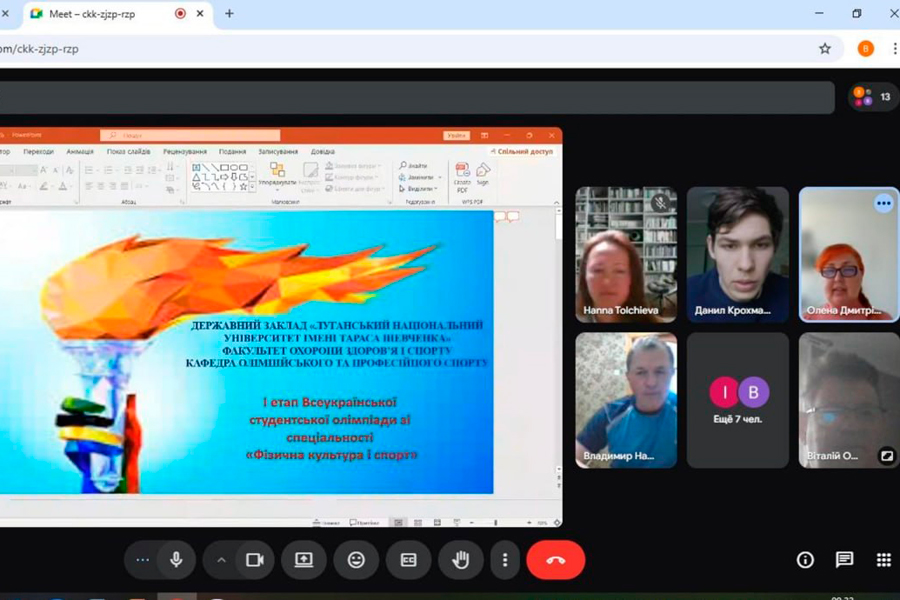Expand the shapes gallery more arrow
Image resolution: width=900 pixels, height=600 pixels.
[253, 187]
